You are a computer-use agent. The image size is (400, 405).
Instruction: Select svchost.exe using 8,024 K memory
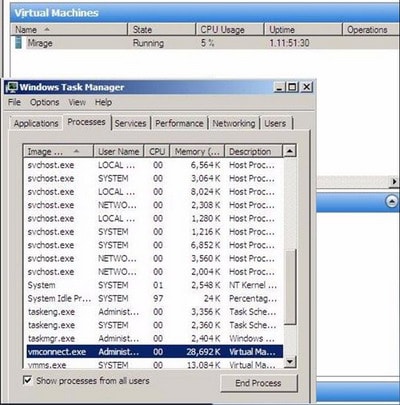(155, 192)
